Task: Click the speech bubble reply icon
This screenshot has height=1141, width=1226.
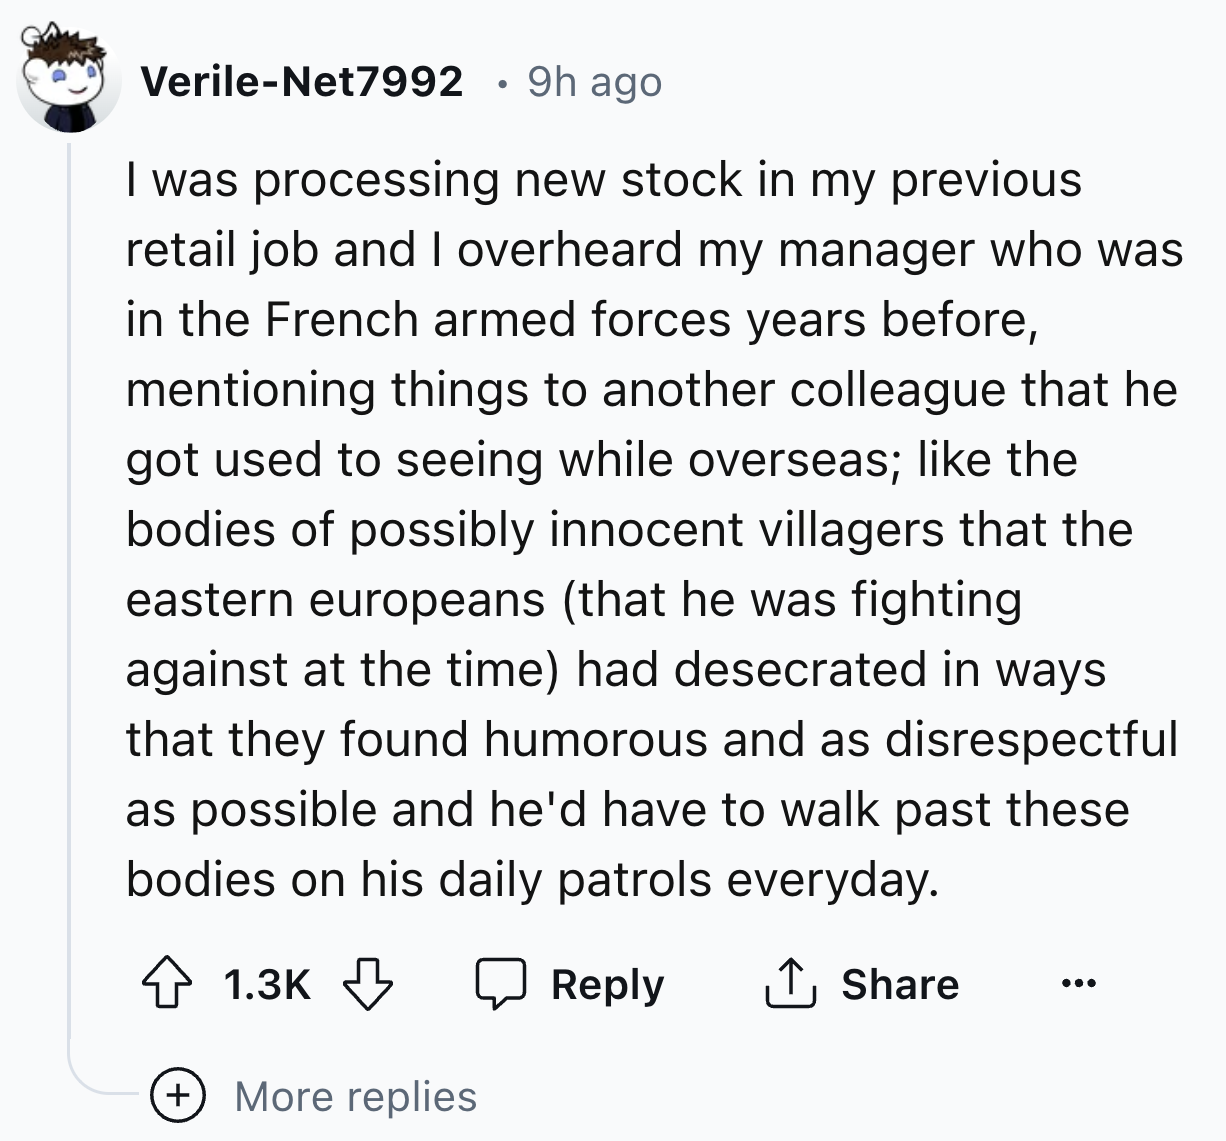Action: click(x=500, y=984)
